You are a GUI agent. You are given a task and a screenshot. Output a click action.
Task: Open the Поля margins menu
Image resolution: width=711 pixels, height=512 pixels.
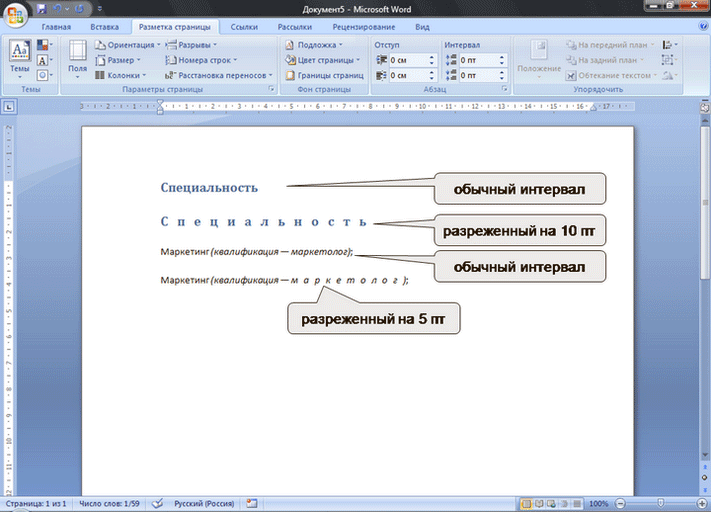coord(78,59)
